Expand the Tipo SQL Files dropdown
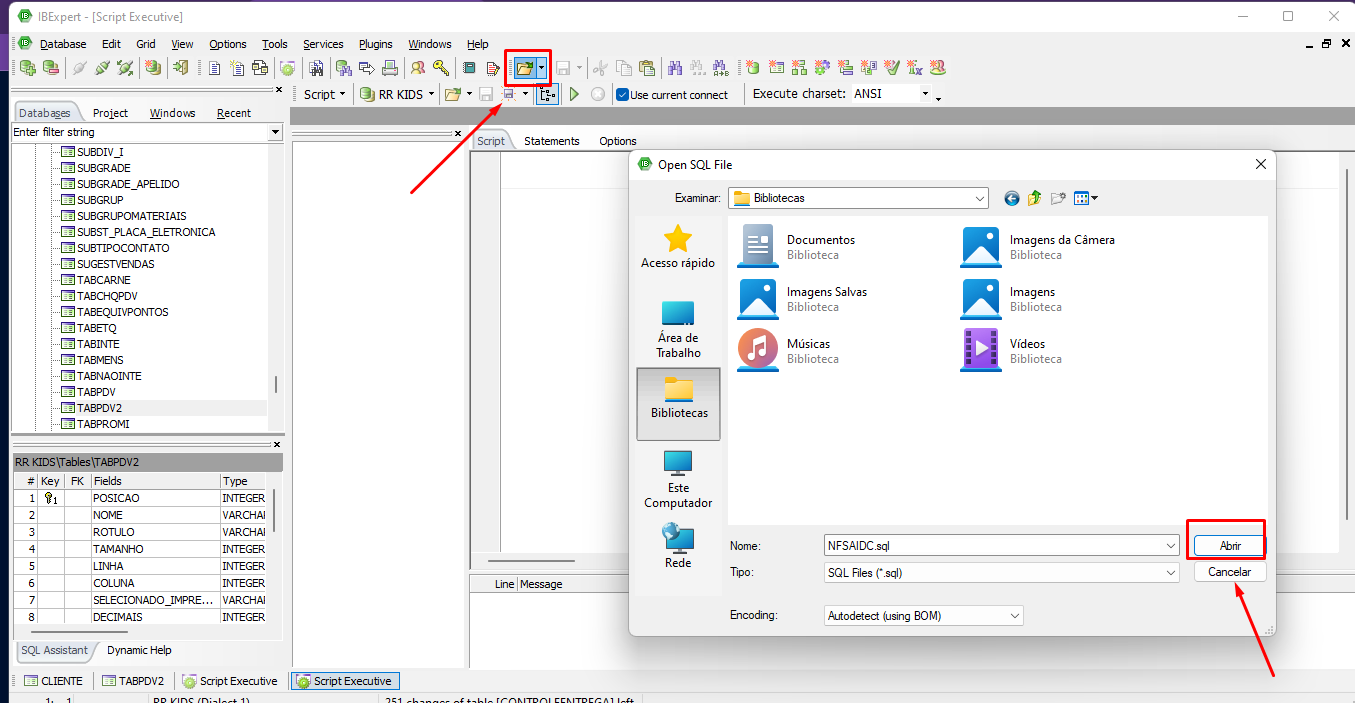 [x=1001, y=573]
